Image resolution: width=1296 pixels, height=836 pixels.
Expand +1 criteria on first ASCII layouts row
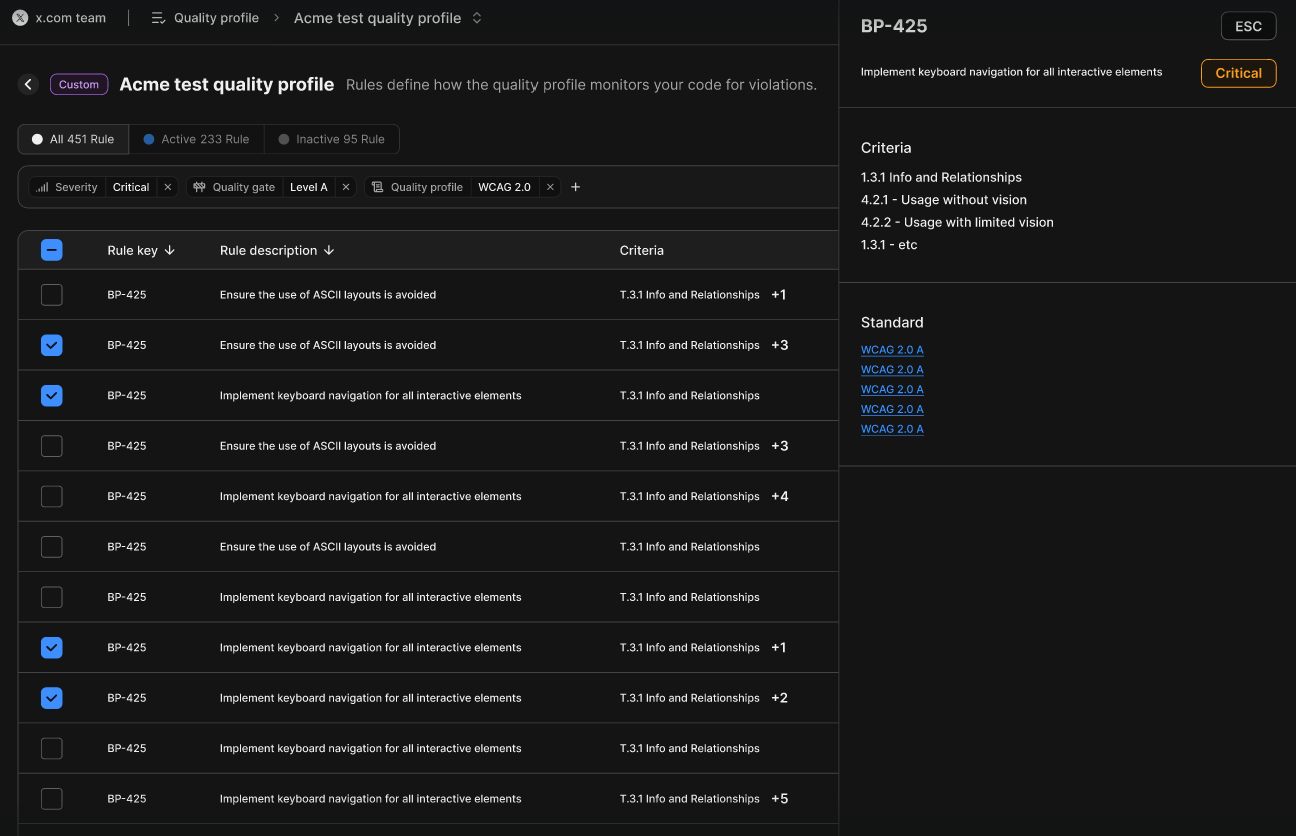(x=779, y=295)
